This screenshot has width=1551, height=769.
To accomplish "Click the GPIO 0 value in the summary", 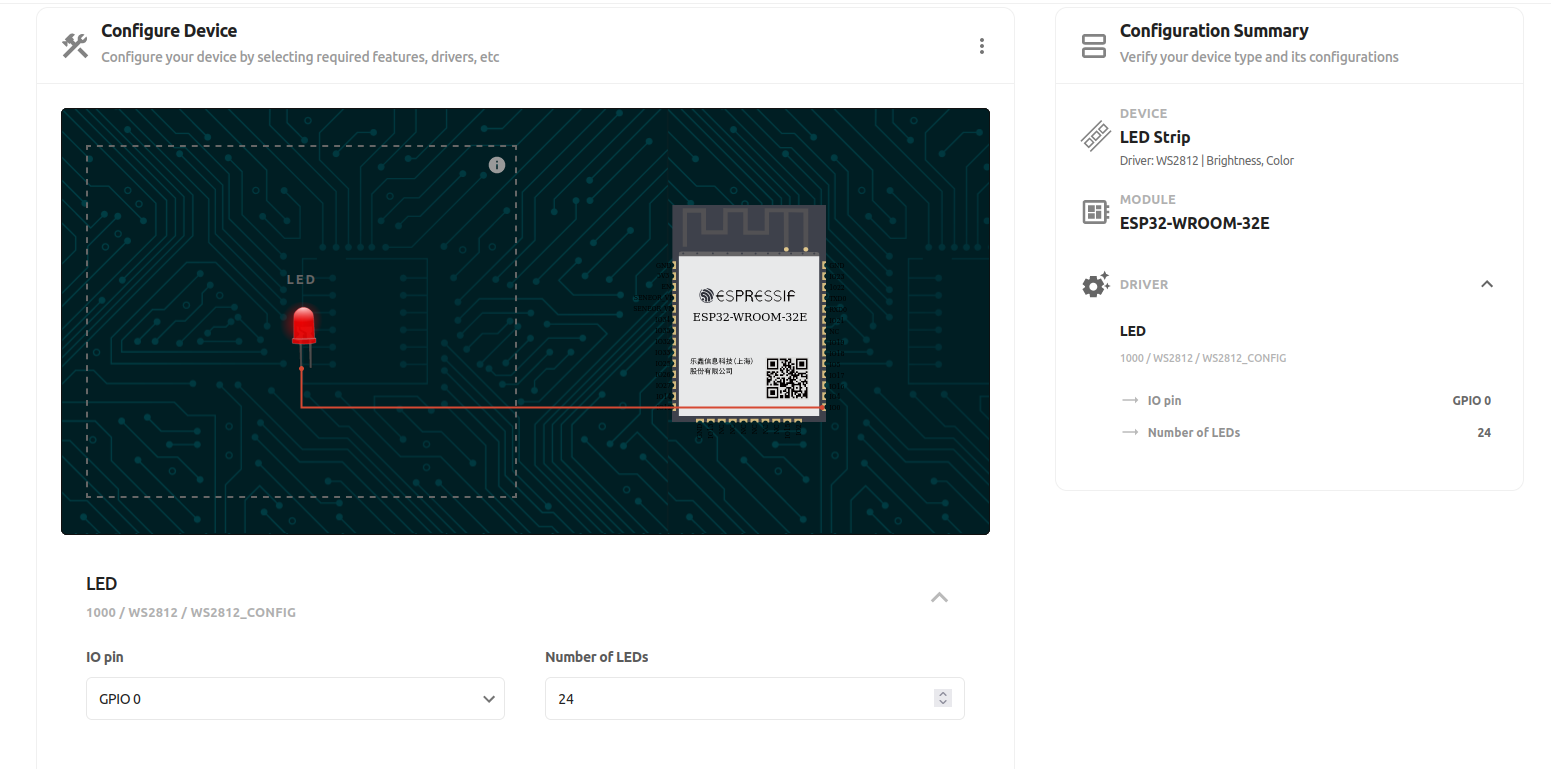I will (1472, 401).
